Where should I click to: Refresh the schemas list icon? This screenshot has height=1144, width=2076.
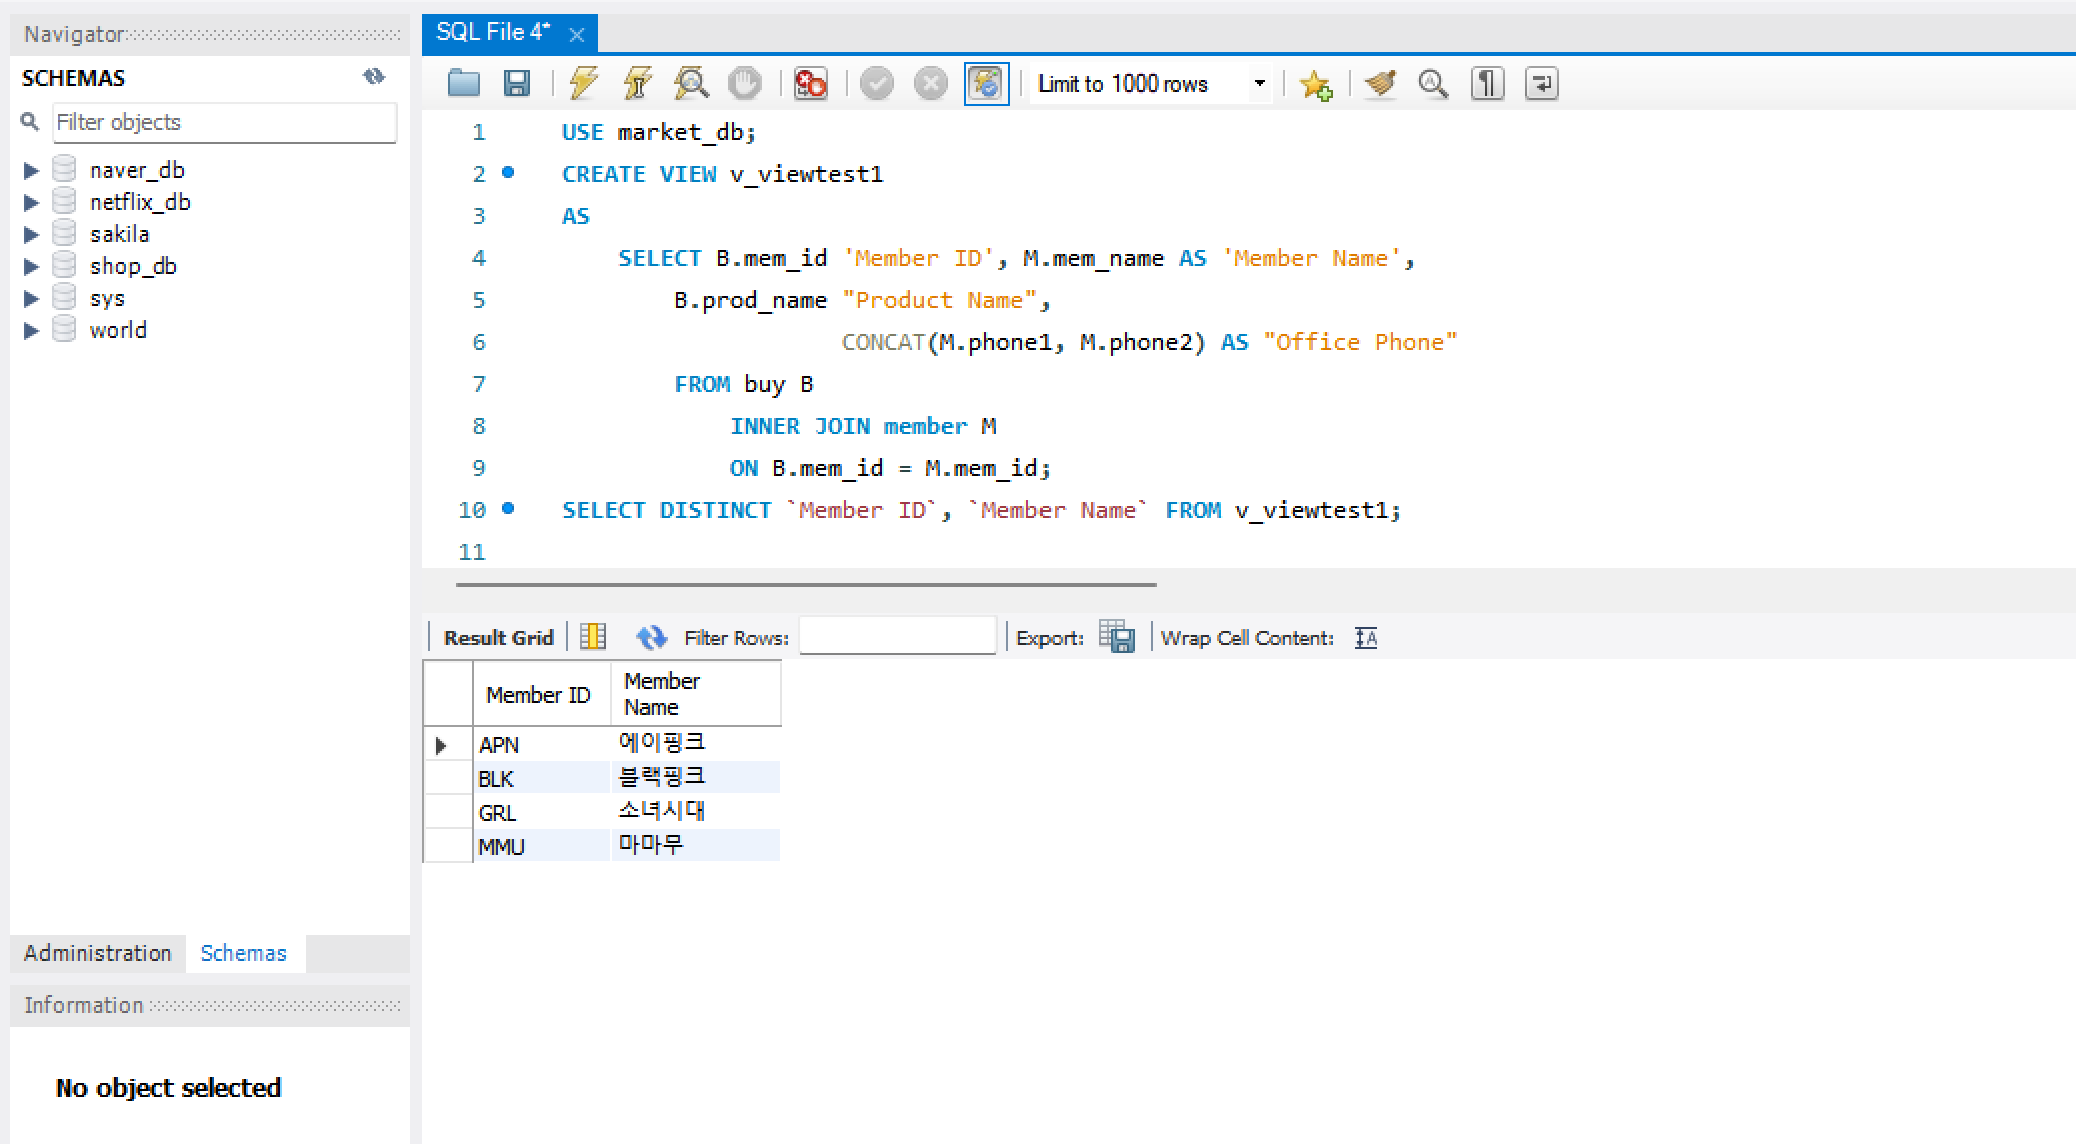coord(374,77)
